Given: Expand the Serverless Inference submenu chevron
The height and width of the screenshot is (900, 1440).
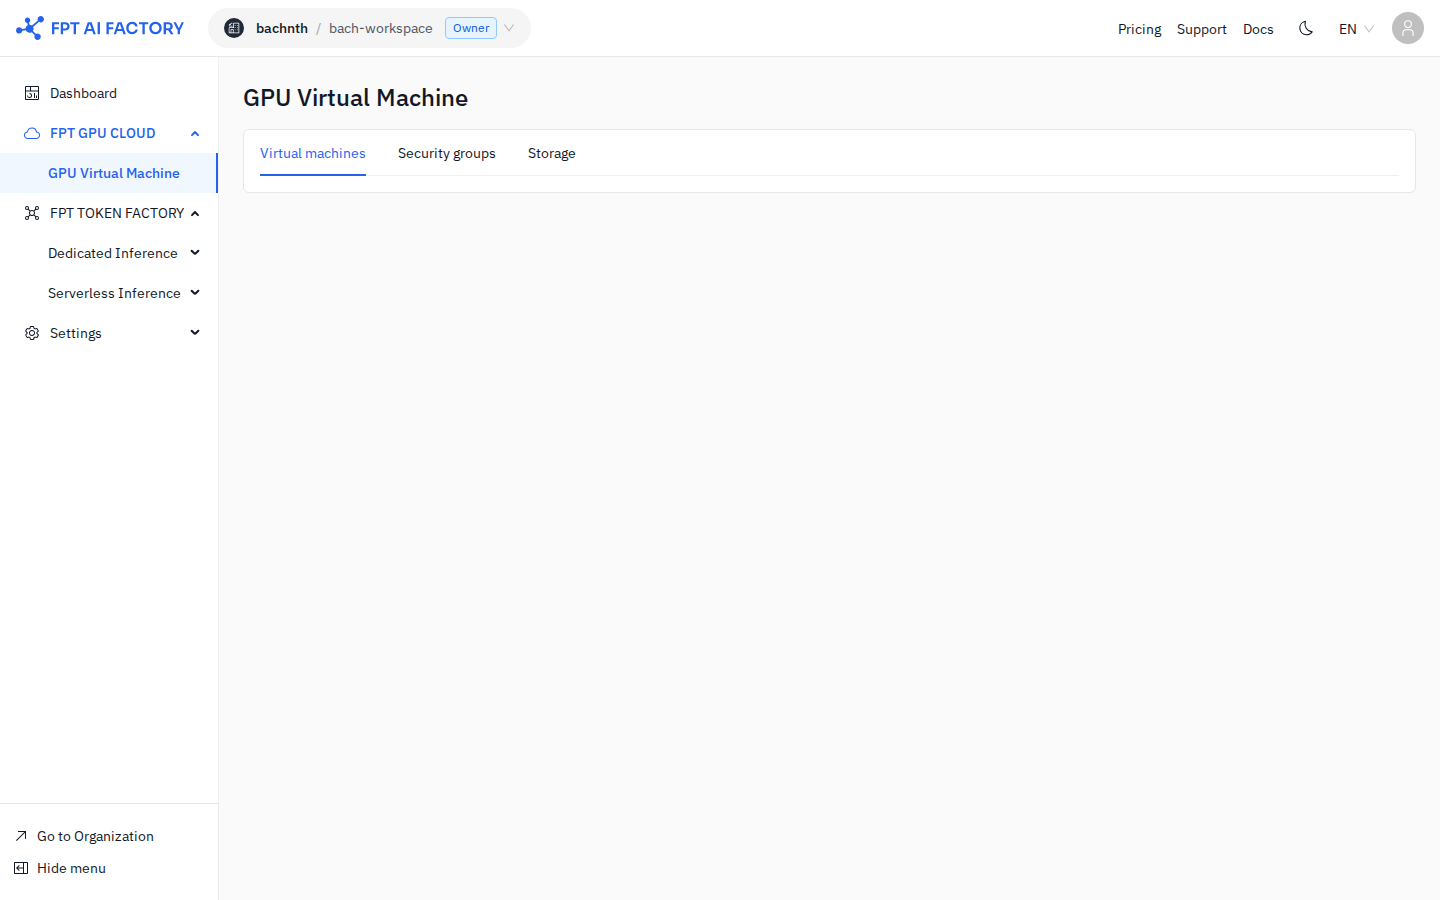Looking at the screenshot, I should 195,293.
